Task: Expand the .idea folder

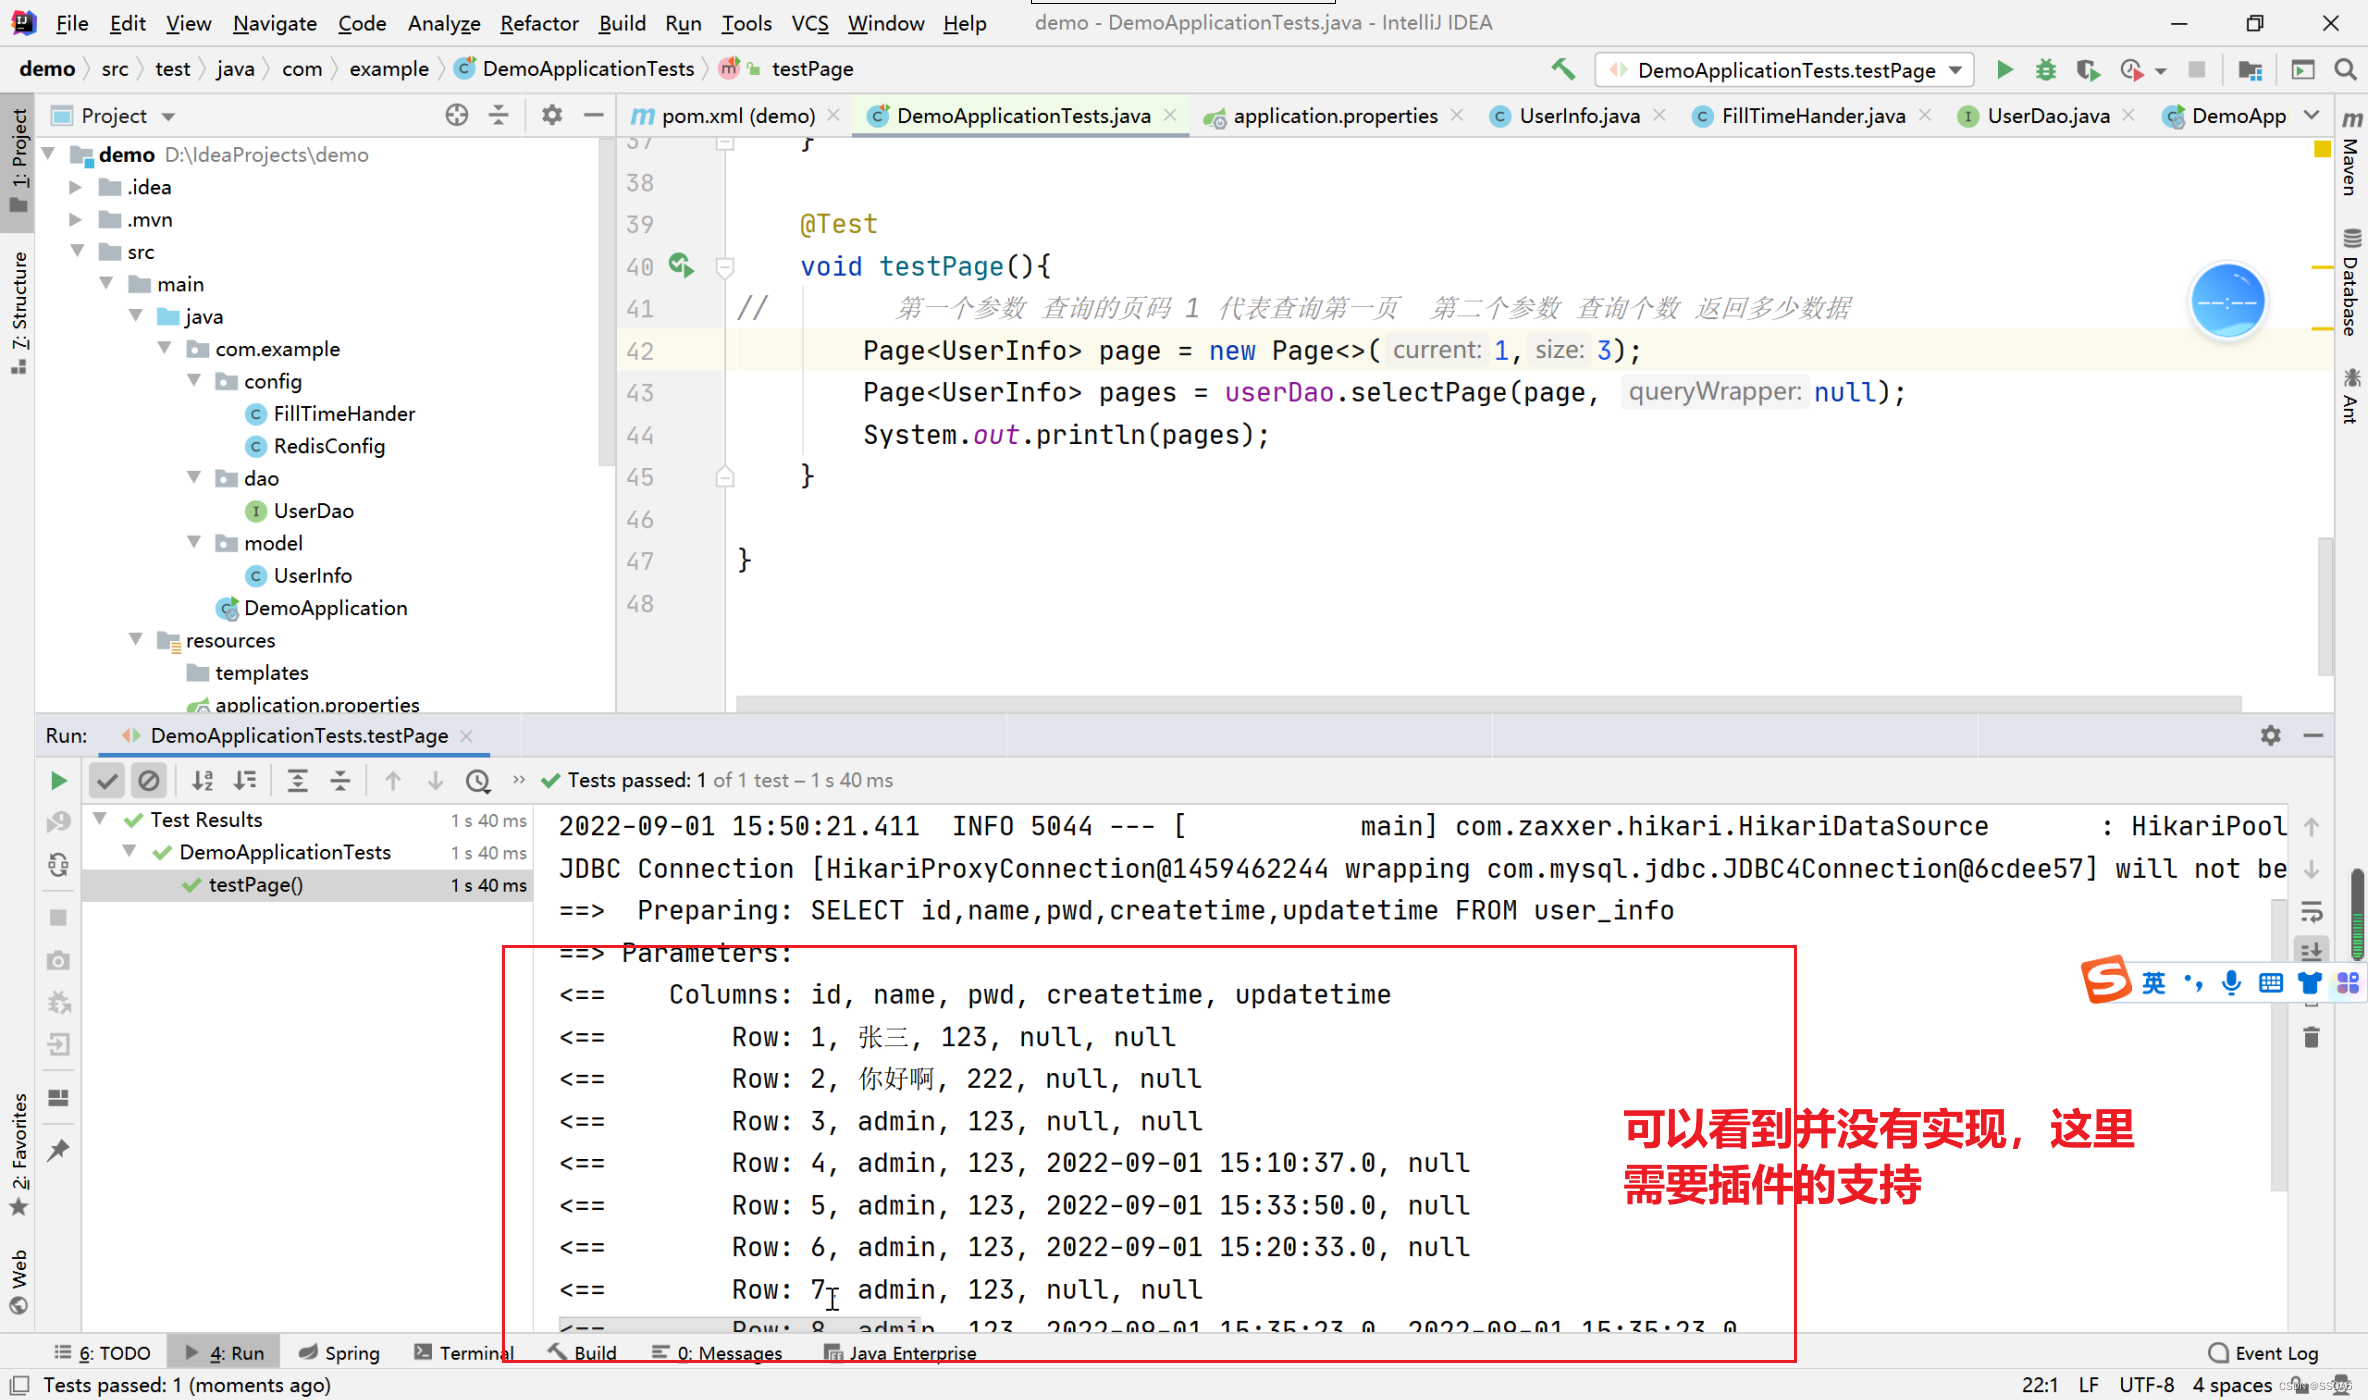Action: [75, 187]
